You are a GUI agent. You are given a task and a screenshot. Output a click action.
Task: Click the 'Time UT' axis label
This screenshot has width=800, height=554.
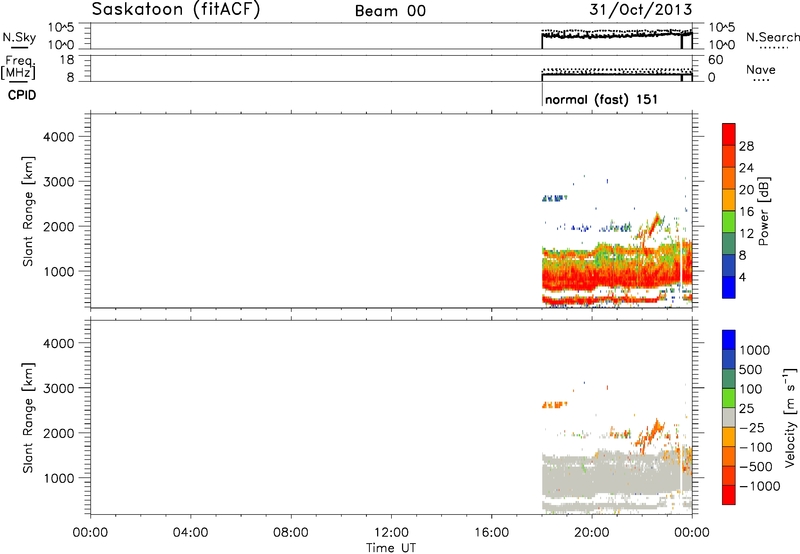pyautogui.click(x=391, y=548)
